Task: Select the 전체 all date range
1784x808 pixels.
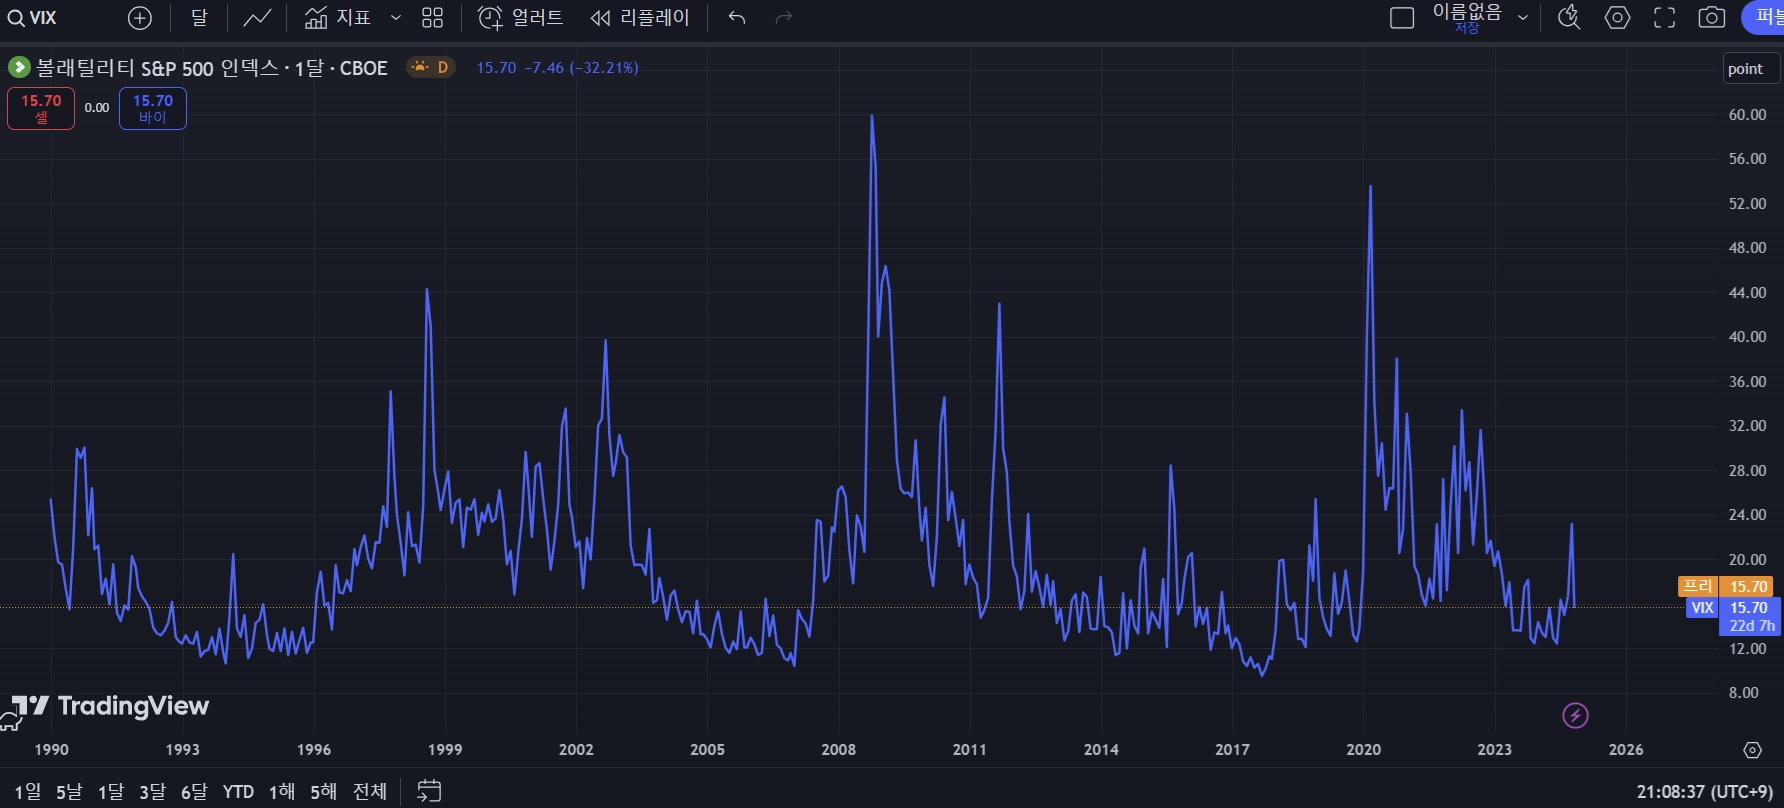Action: click(x=370, y=792)
